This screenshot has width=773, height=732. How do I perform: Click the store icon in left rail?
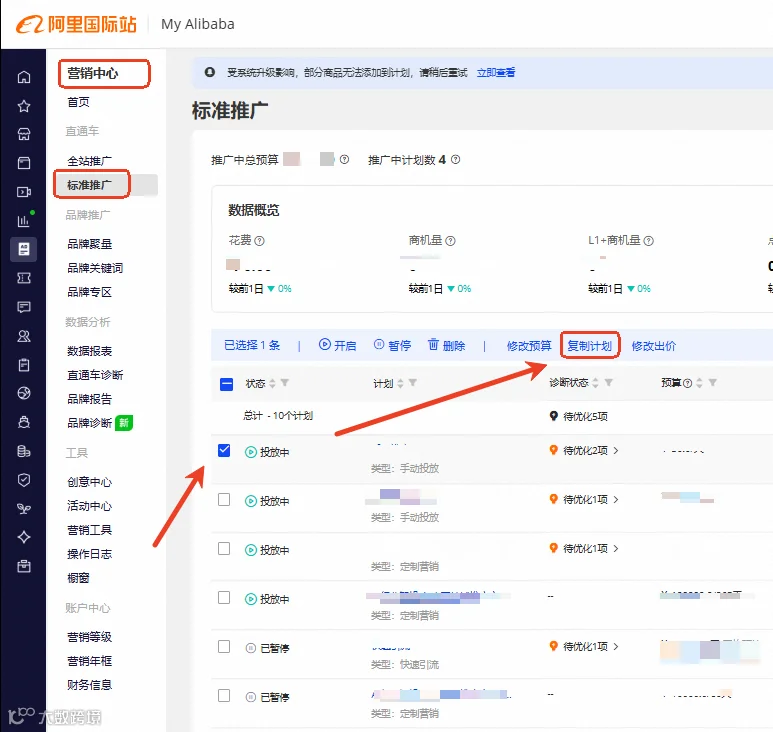click(x=24, y=134)
